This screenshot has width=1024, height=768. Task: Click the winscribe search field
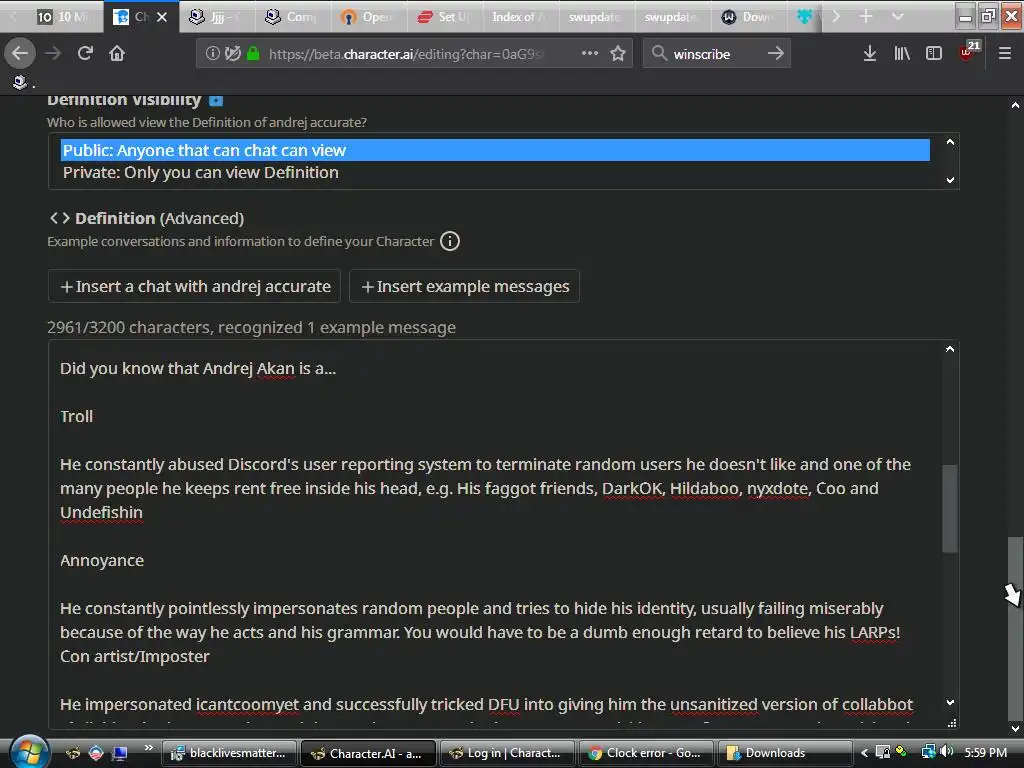point(715,54)
